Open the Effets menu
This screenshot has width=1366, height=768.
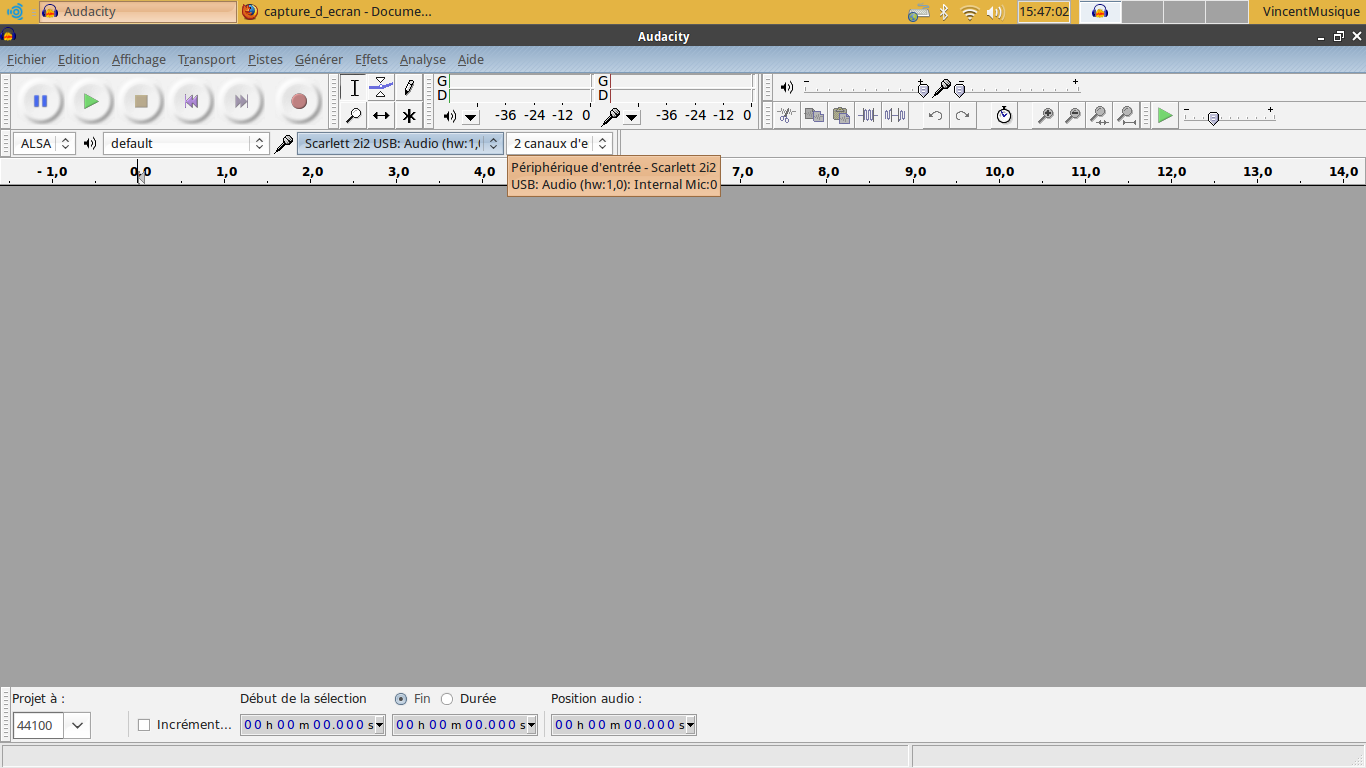pos(372,60)
